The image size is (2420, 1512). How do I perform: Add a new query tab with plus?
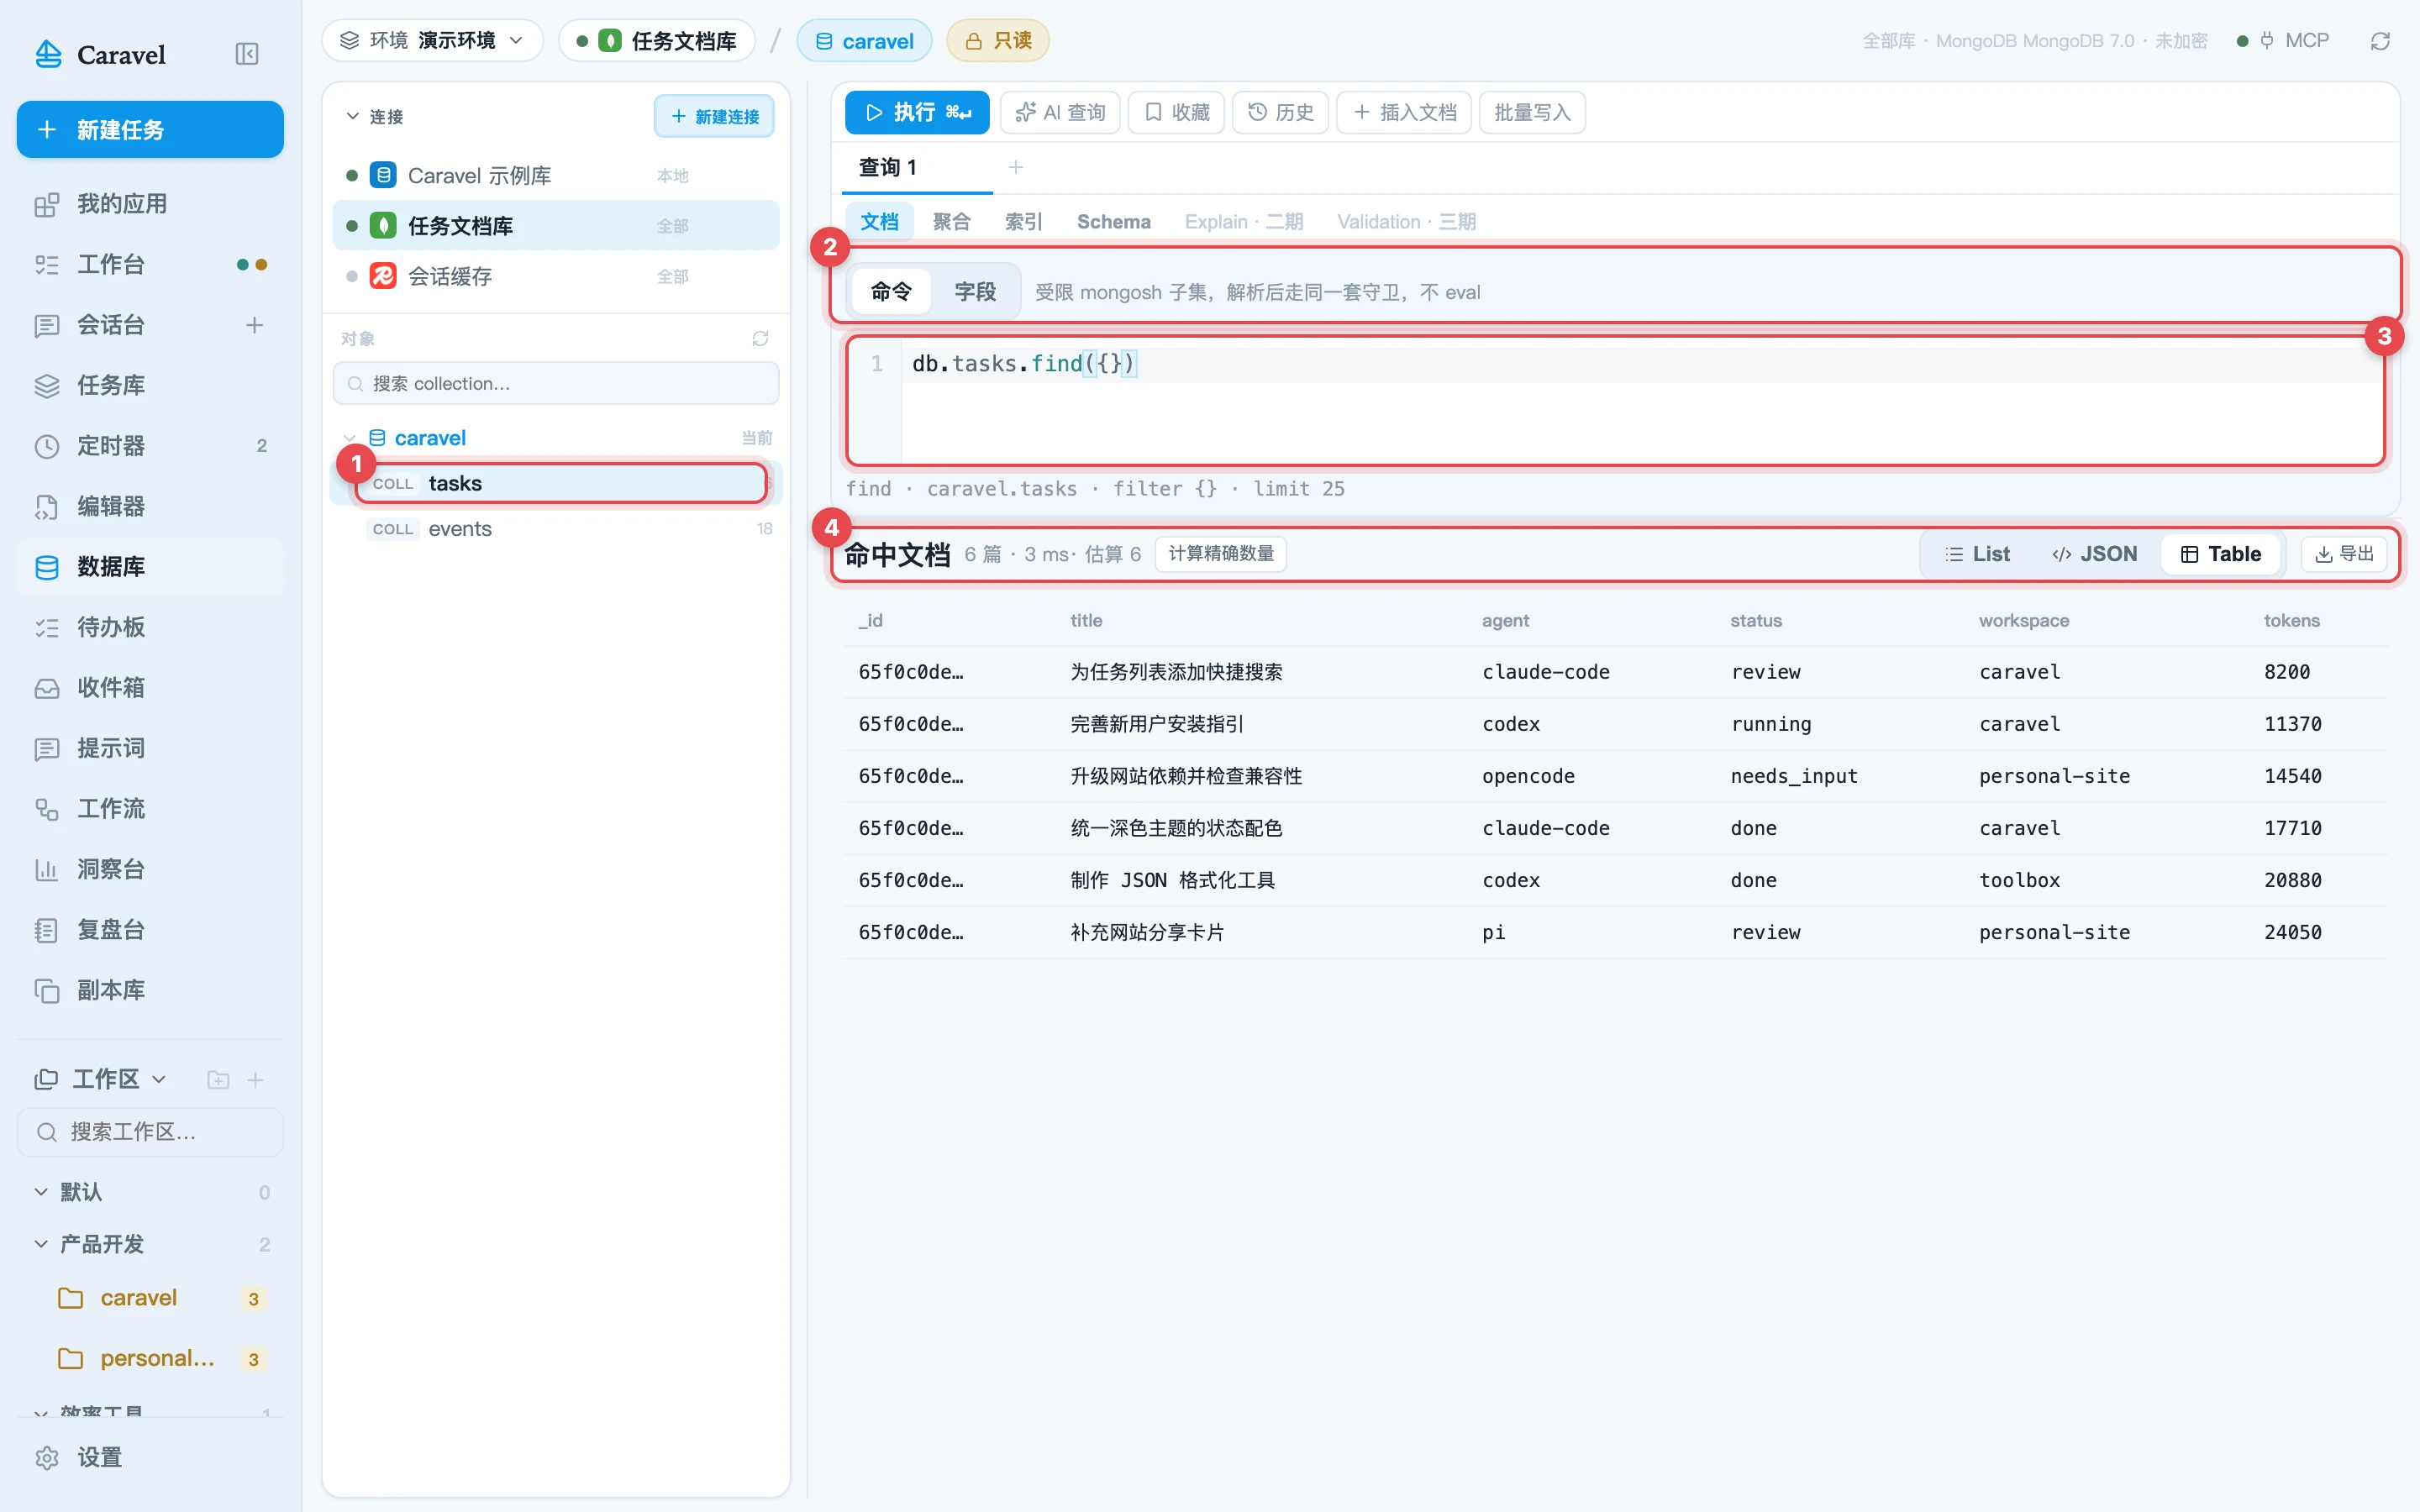[1016, 167]
